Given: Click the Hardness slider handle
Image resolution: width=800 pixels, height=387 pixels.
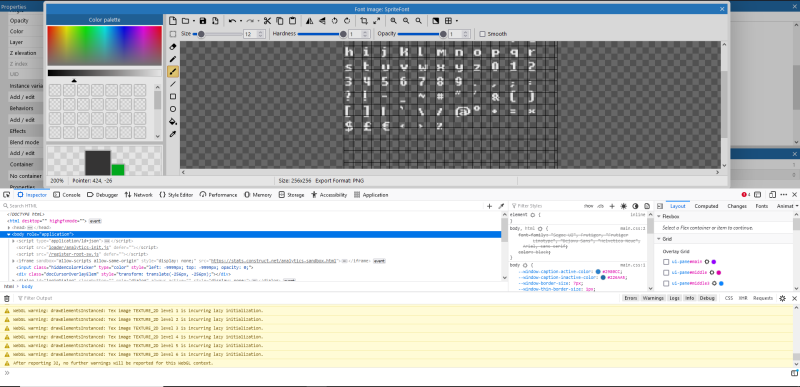Looking at the screenshot, I should (343, 34).
